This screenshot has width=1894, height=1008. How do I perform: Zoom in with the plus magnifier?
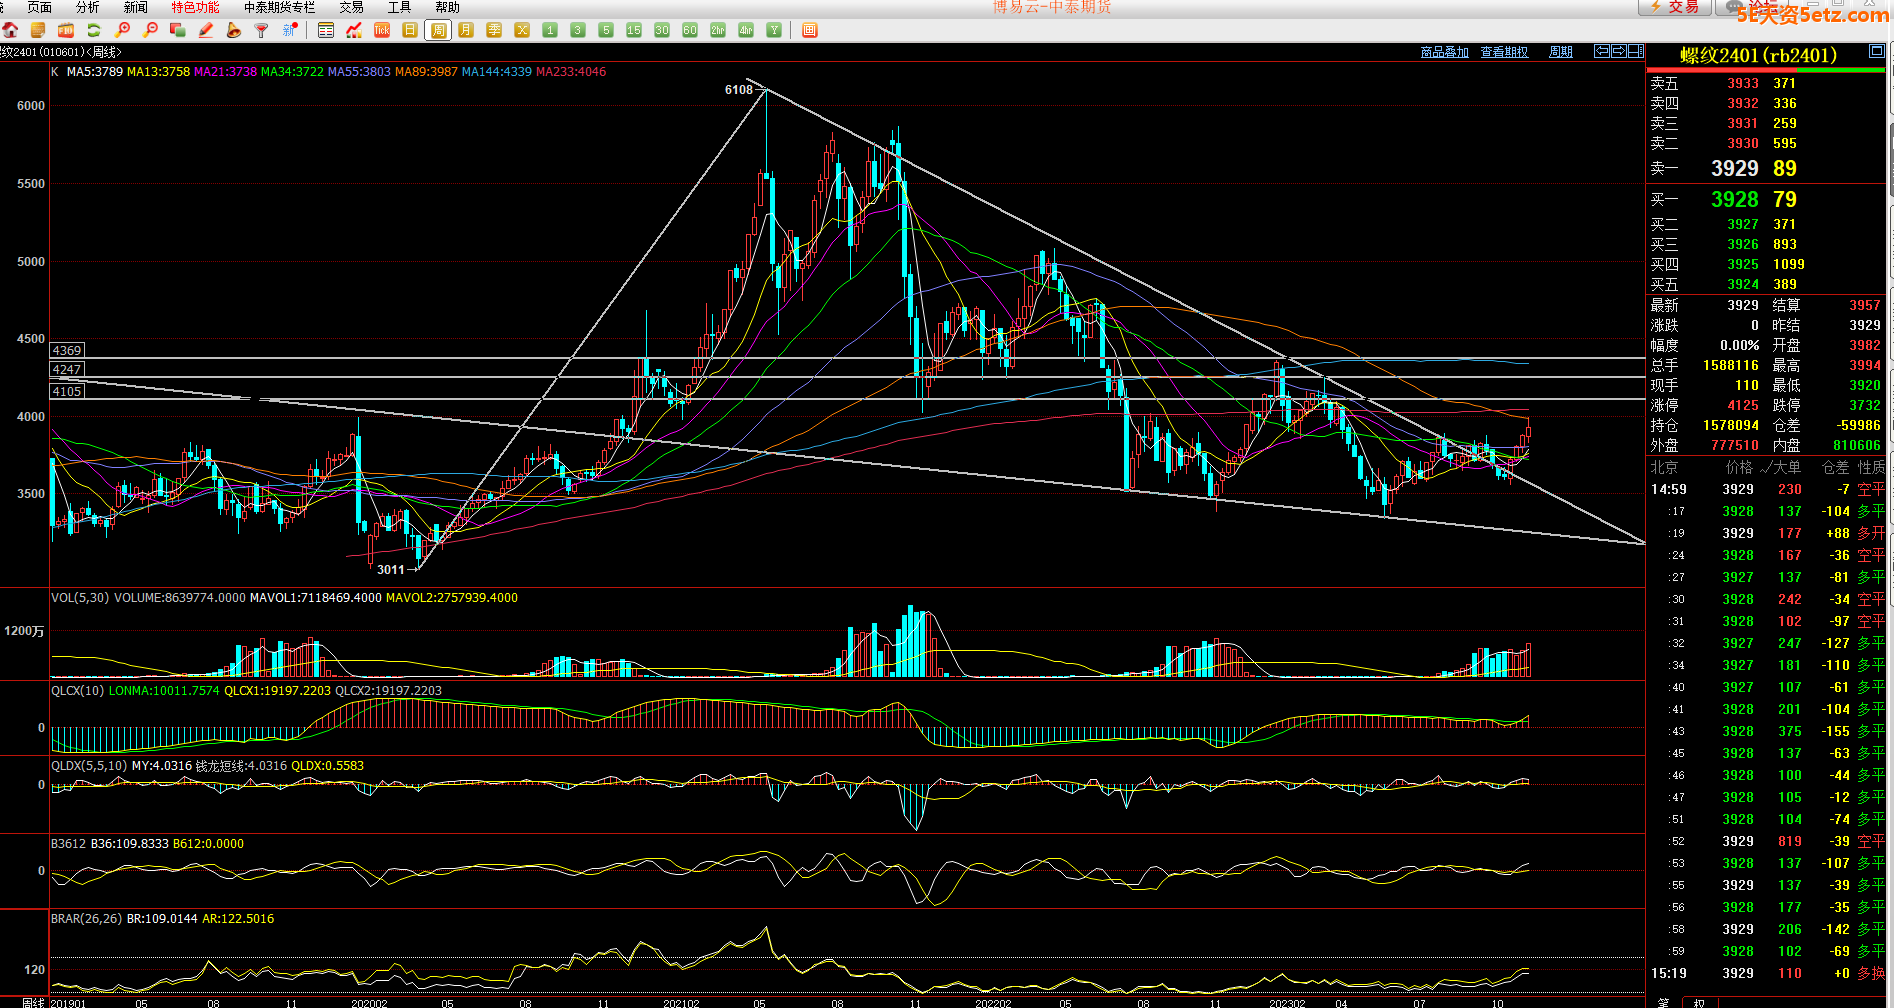tap(122, 30)
